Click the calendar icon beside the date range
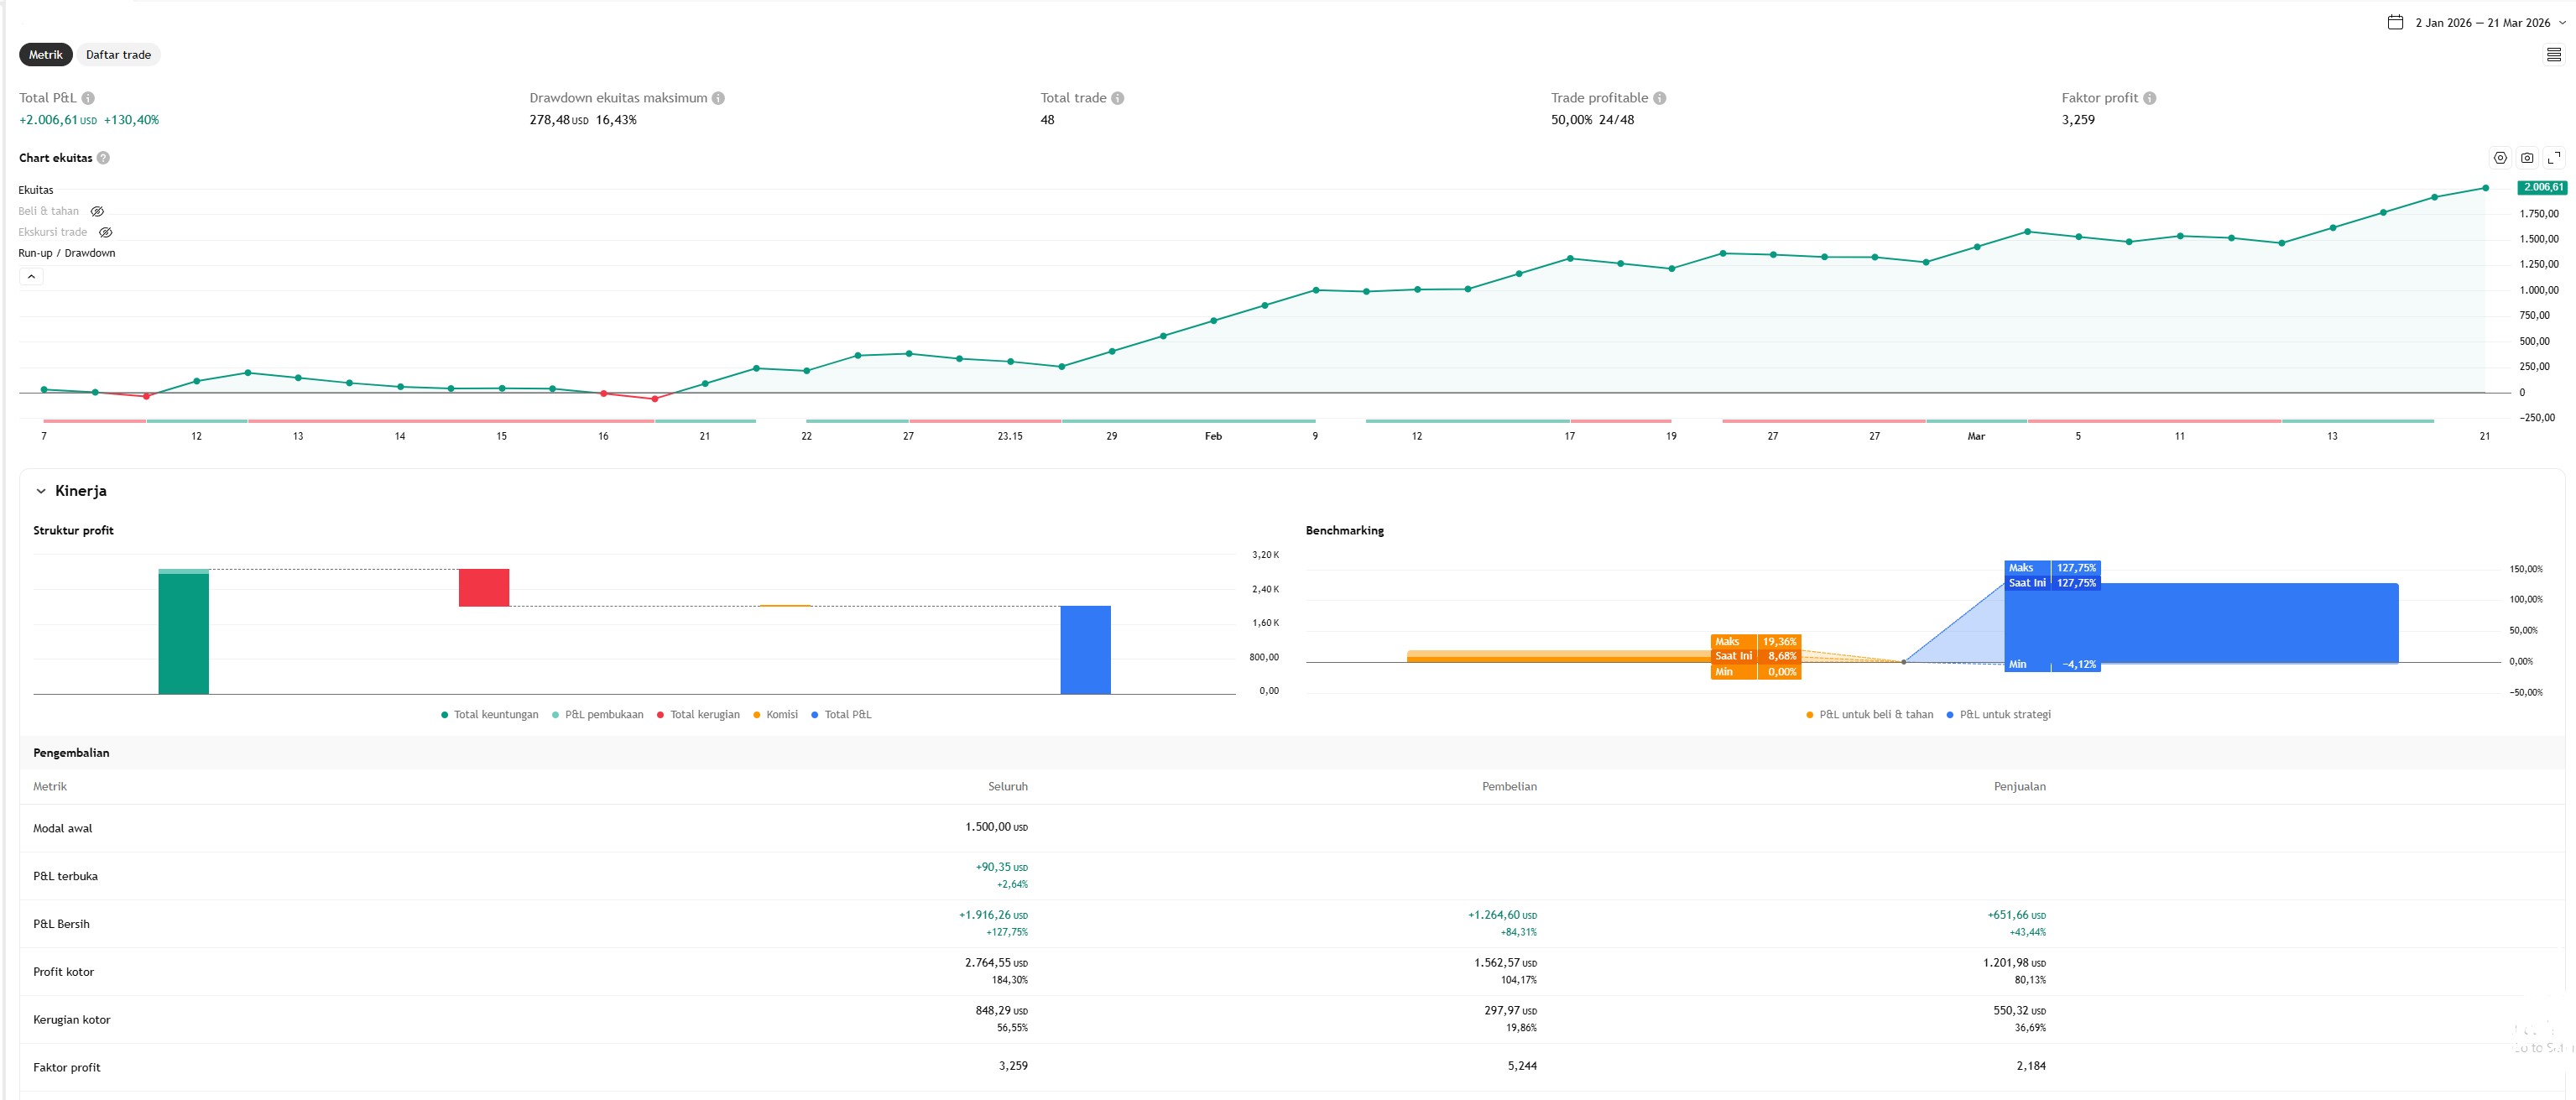Screen dimensions: 2576x1100 pyautogui.click(x=2395, y=22)
